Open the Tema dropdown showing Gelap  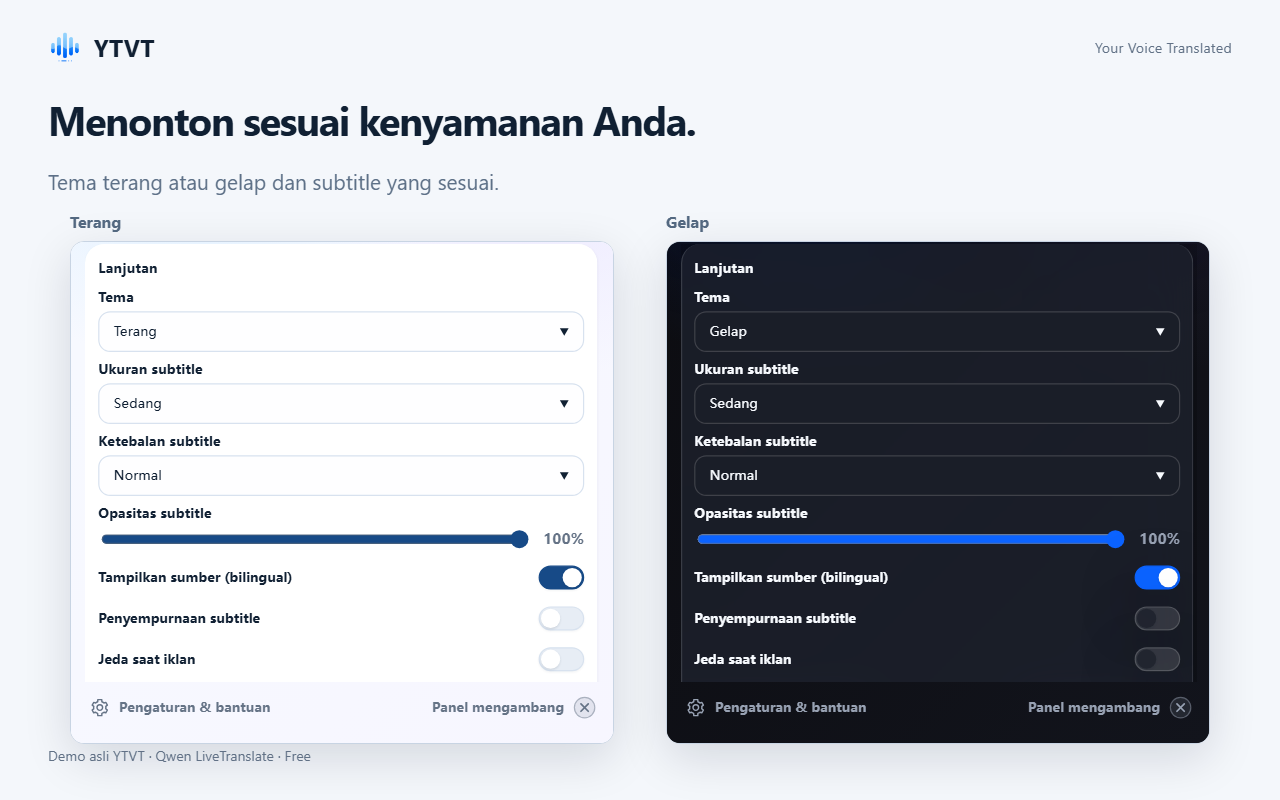click(x=937, y=331)
